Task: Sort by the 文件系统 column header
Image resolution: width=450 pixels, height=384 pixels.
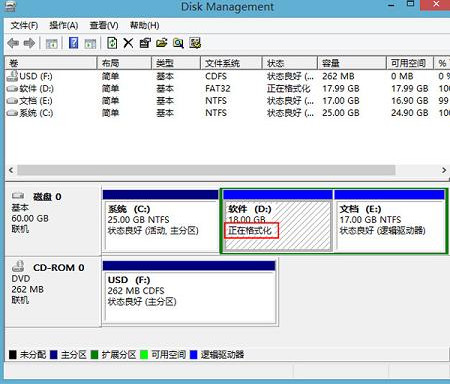Action: tap(231, 63)
